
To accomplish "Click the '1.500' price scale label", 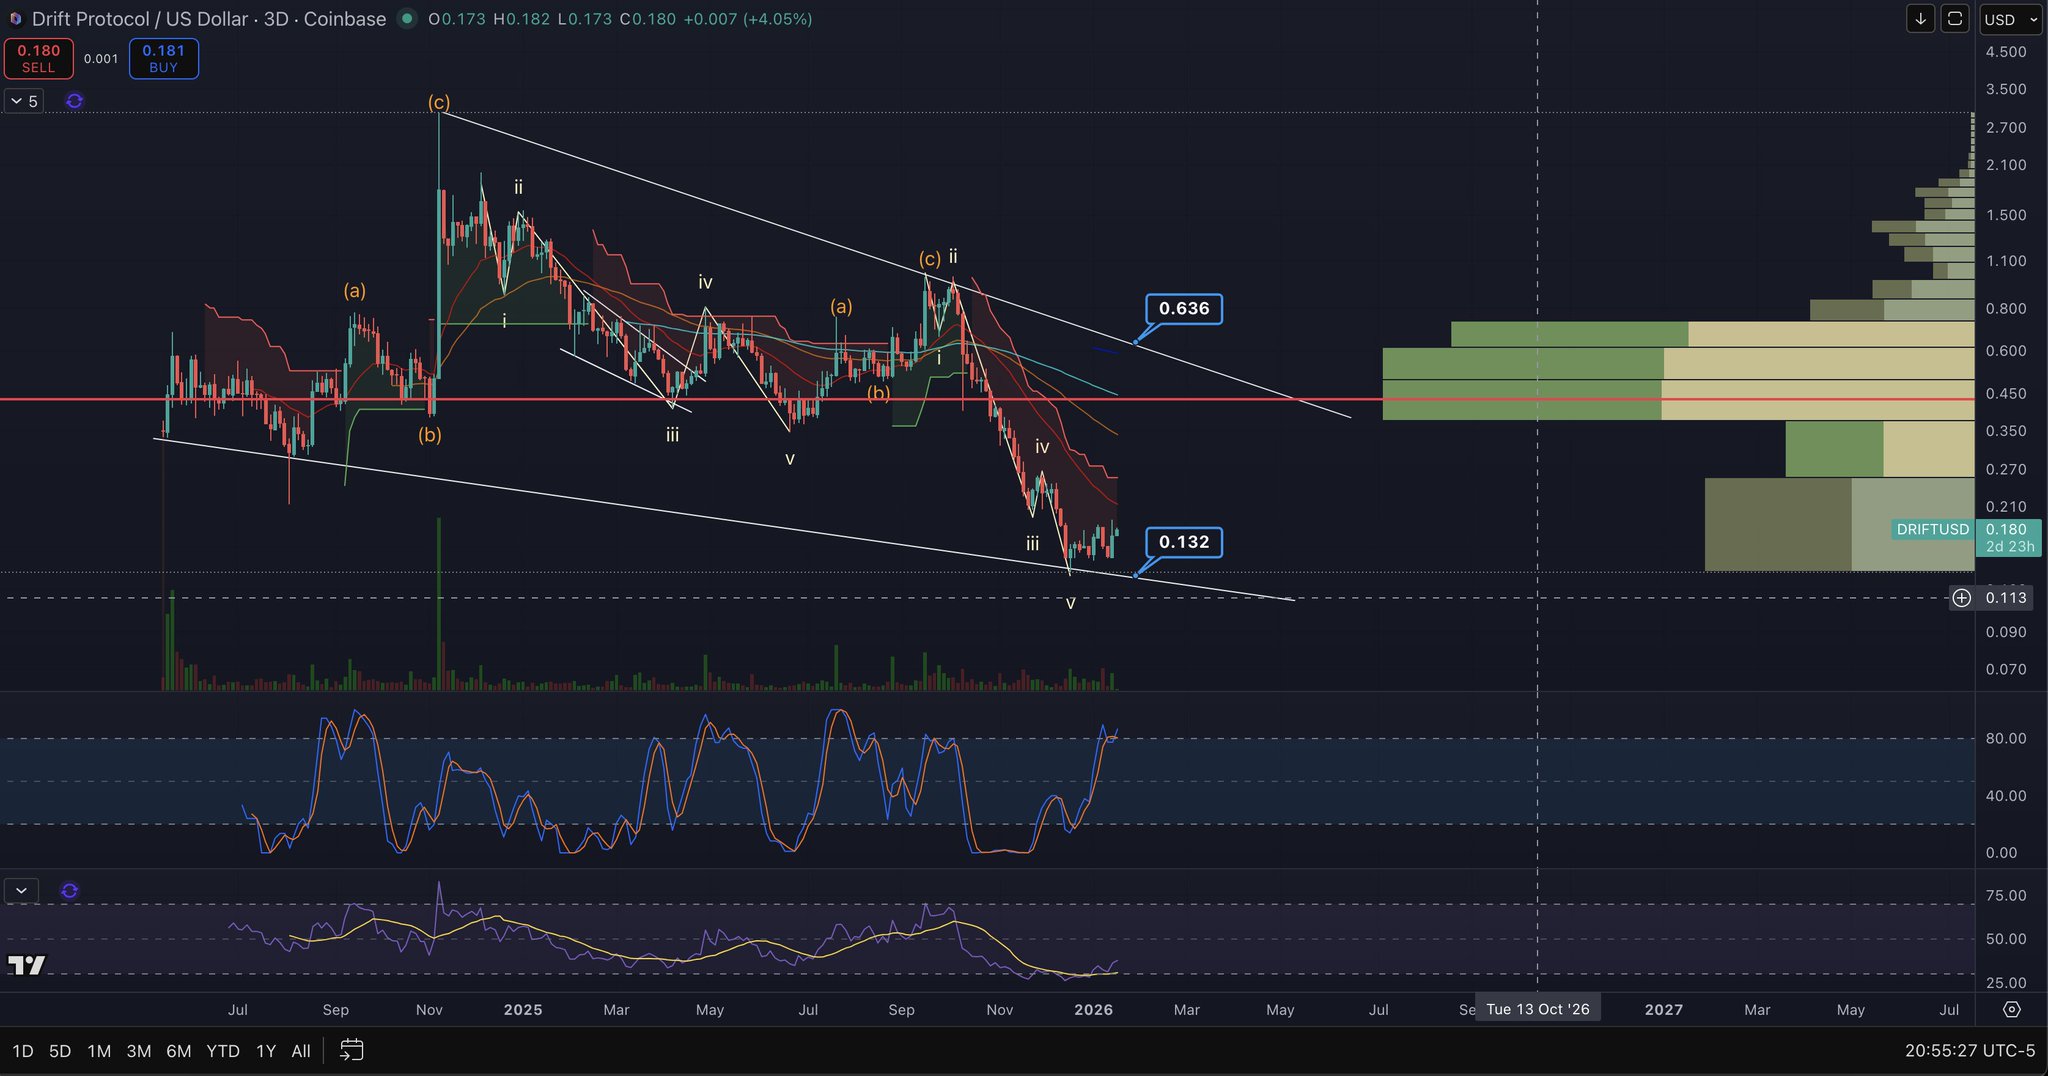I will coord(2006,215).
